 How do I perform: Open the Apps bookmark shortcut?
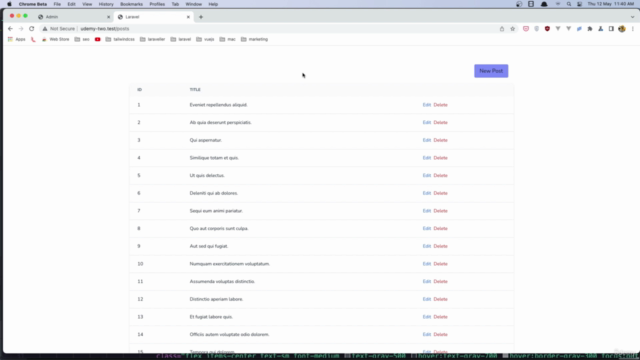tap(17, 39)
